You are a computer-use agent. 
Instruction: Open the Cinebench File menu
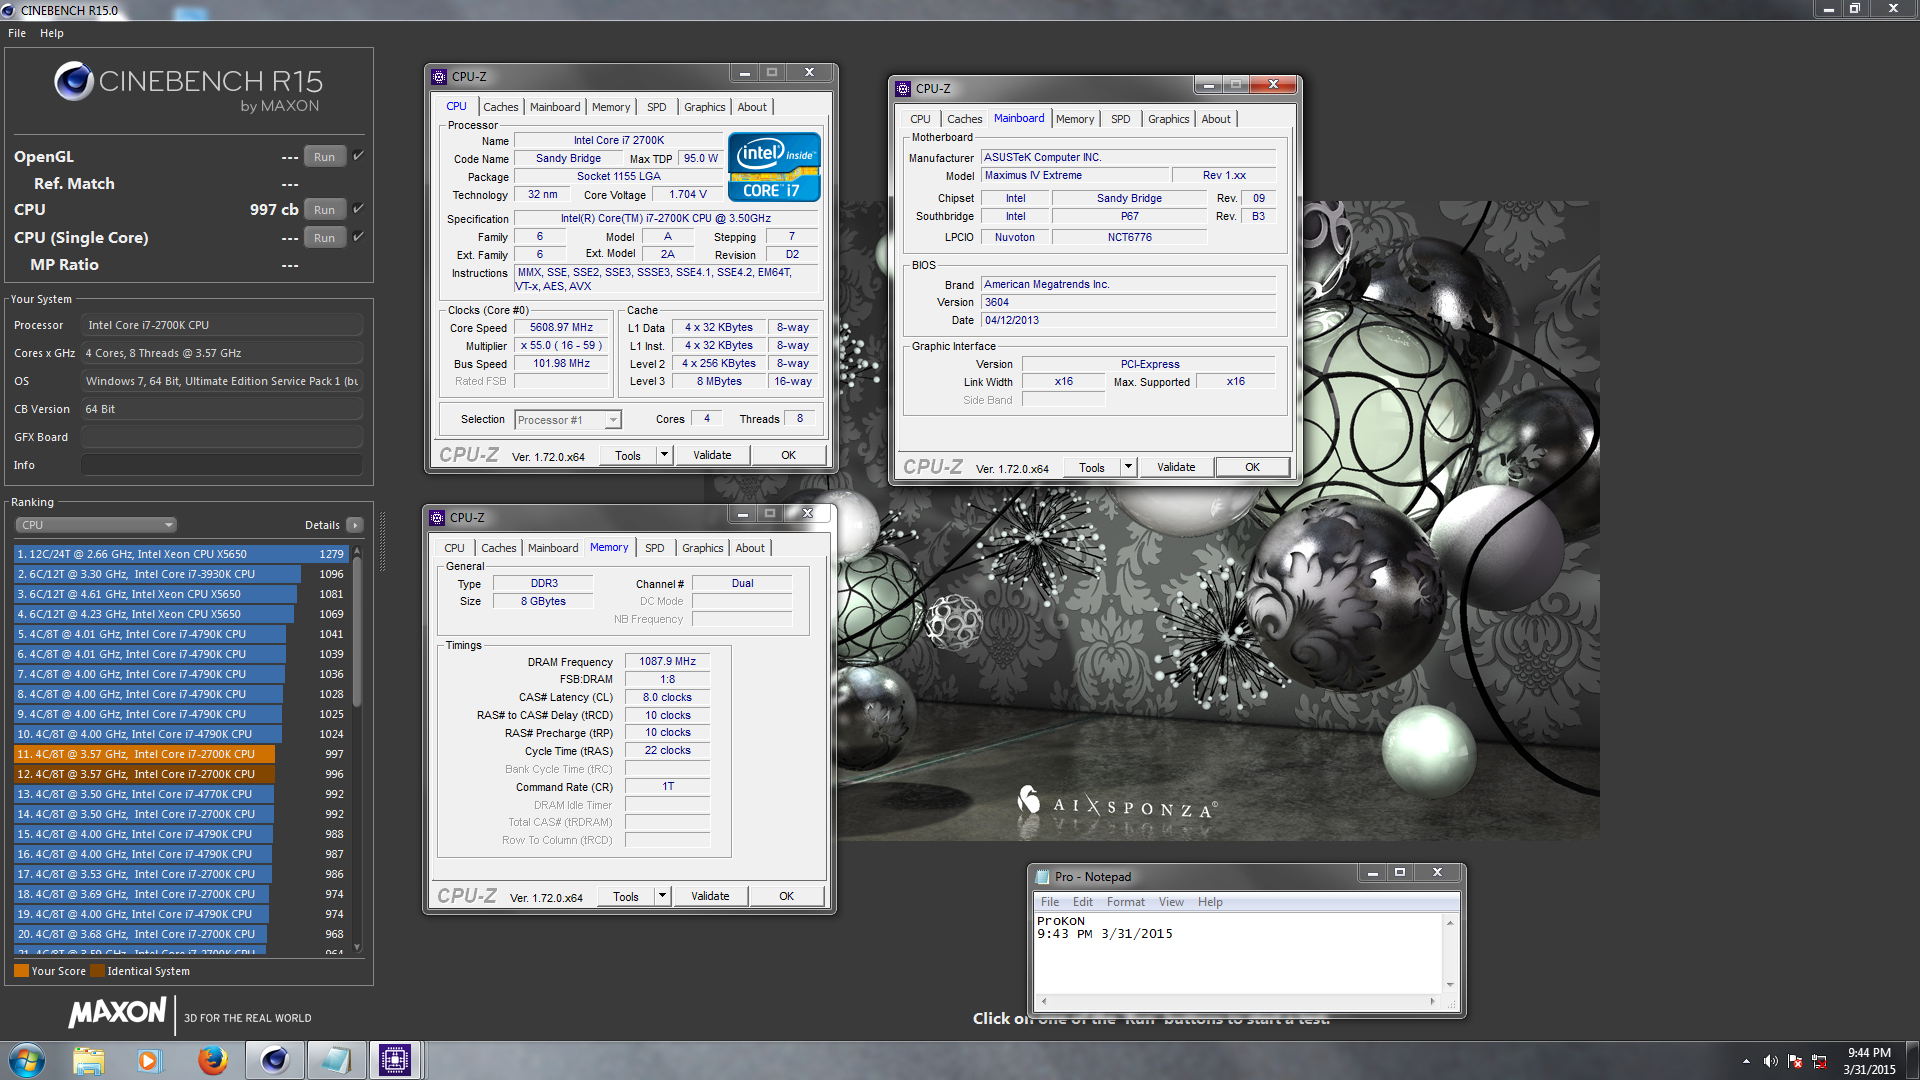17,33
